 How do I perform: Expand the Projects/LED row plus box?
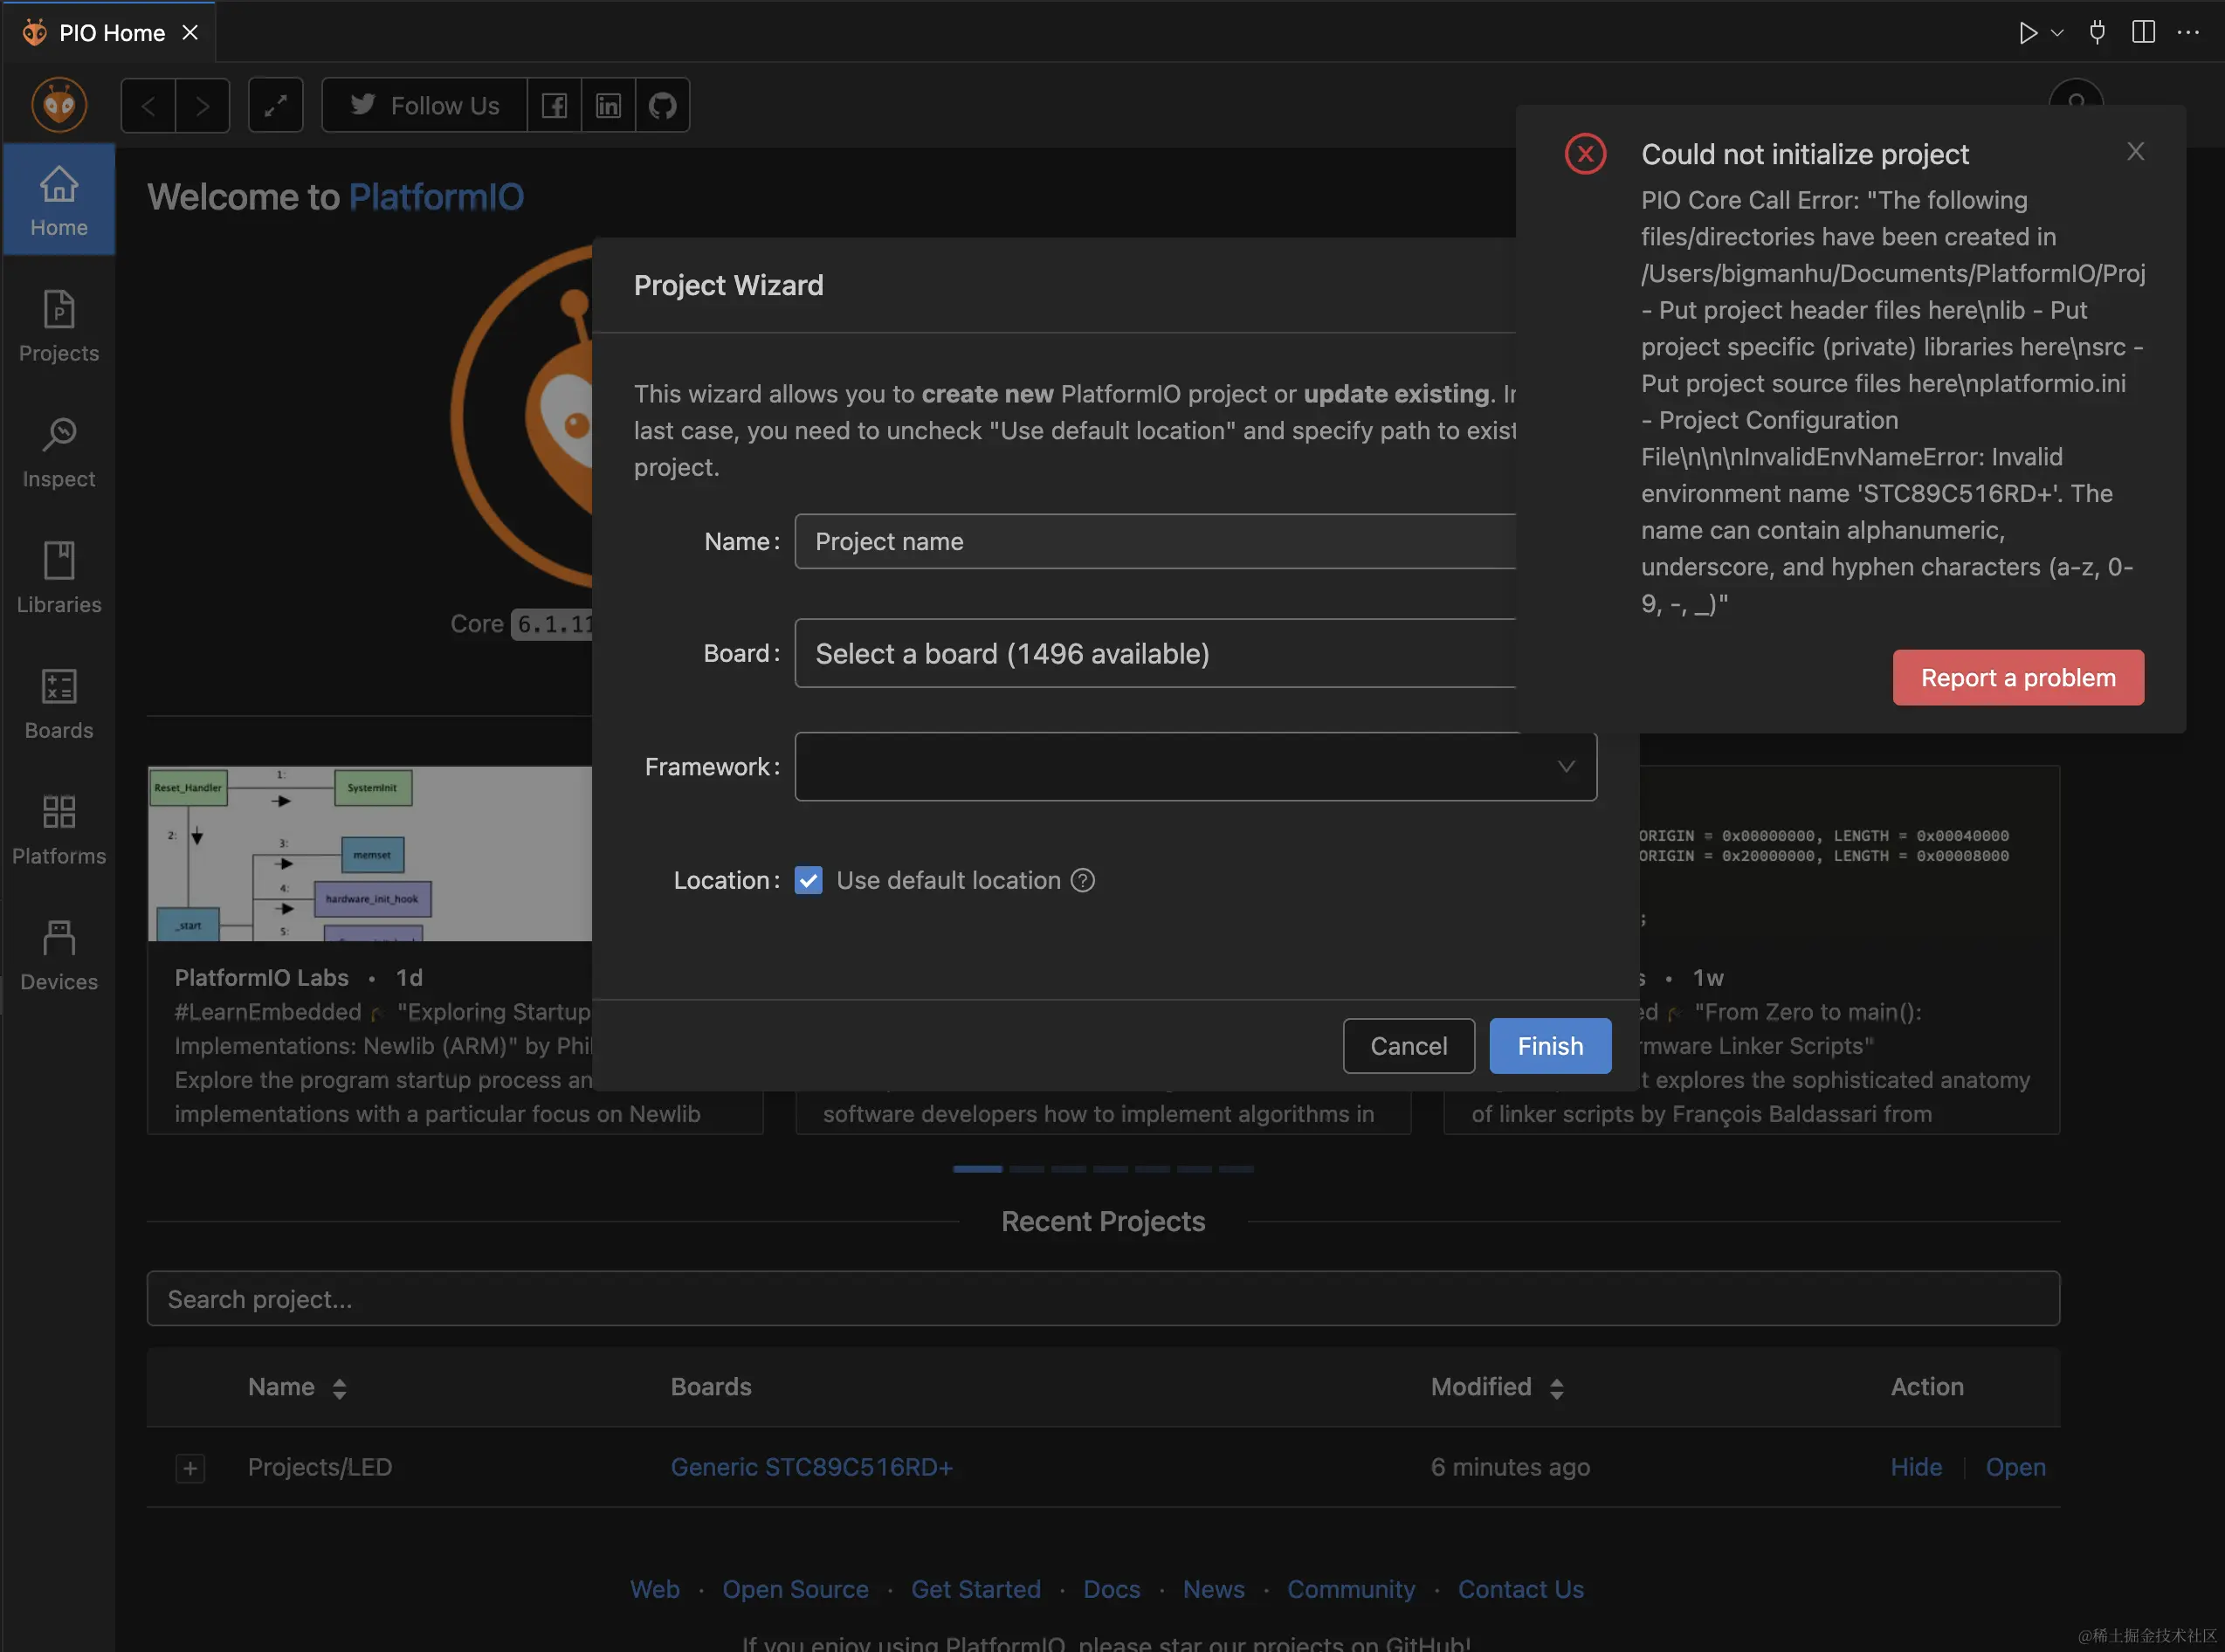coord(190,1467)
